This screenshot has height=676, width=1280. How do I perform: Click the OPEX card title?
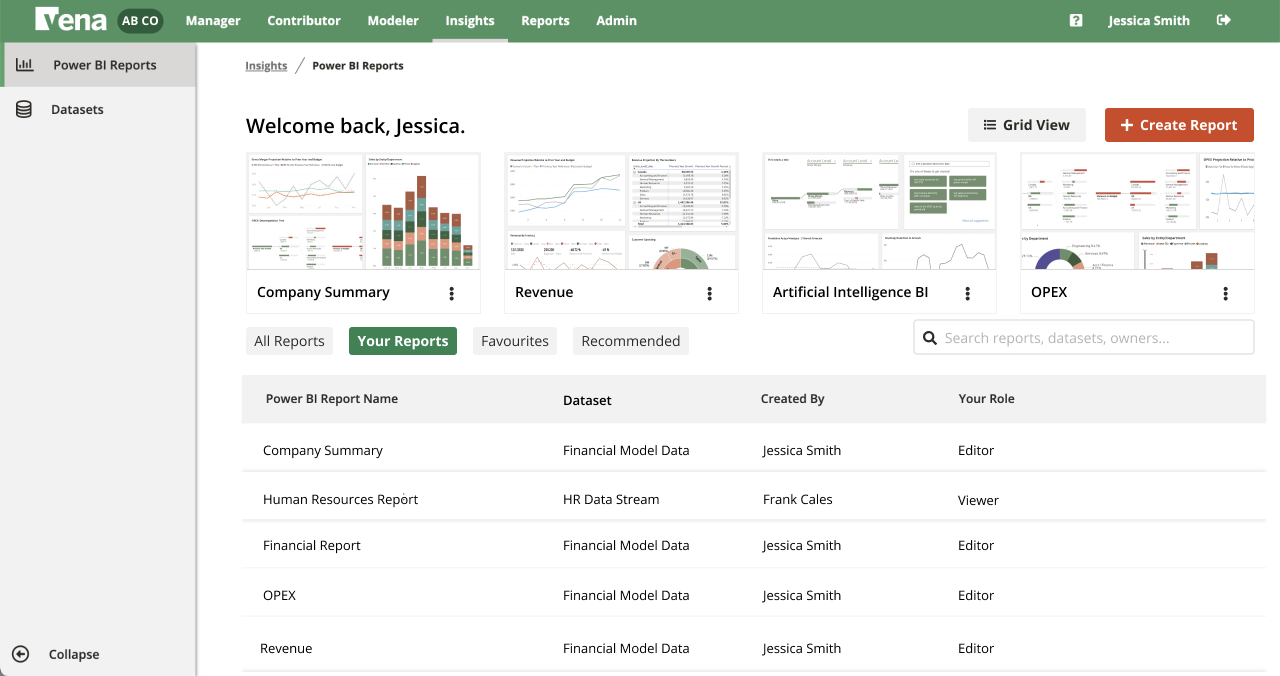click(1049, 292)
